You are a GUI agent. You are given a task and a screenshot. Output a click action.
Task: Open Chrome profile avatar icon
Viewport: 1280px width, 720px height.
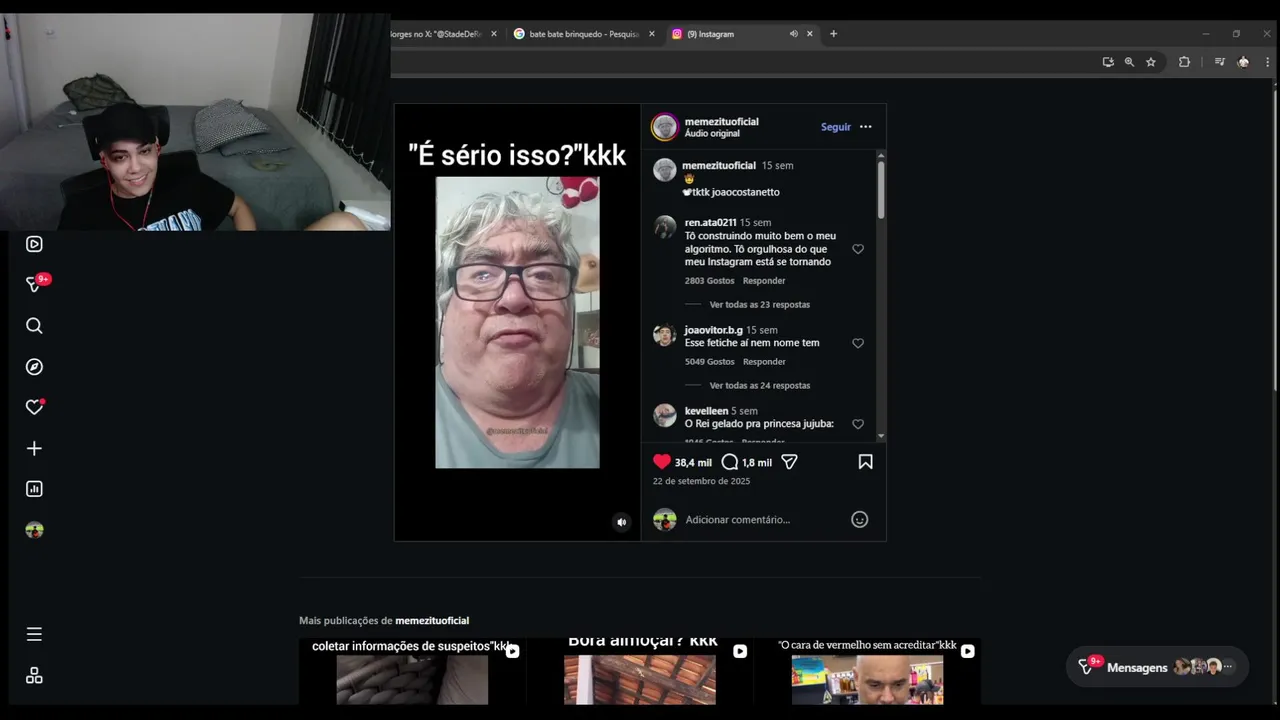coord(1243,62)
